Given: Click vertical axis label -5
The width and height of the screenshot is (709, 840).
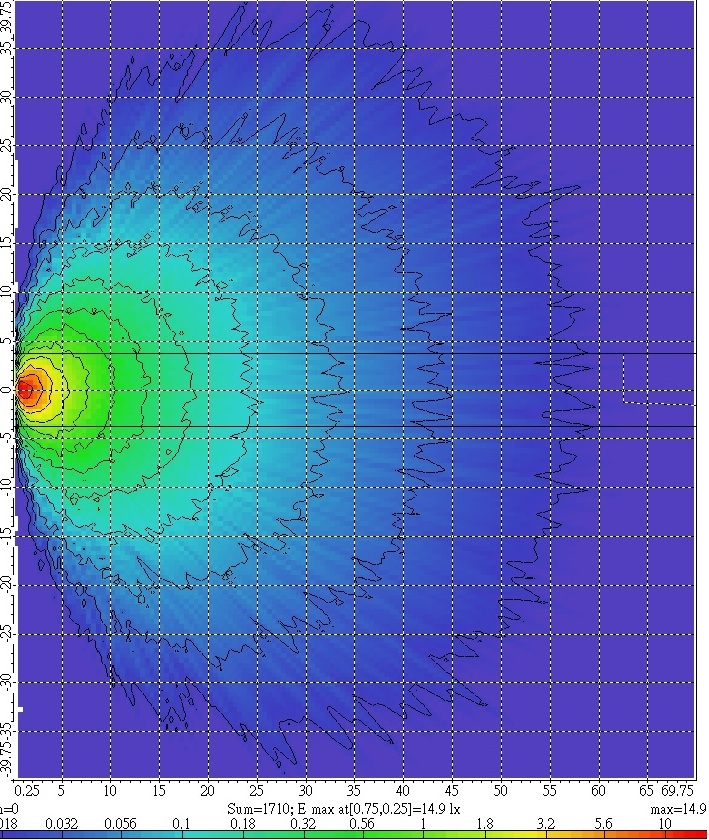Looking at the screenshot, I should (x=6, y=437).
